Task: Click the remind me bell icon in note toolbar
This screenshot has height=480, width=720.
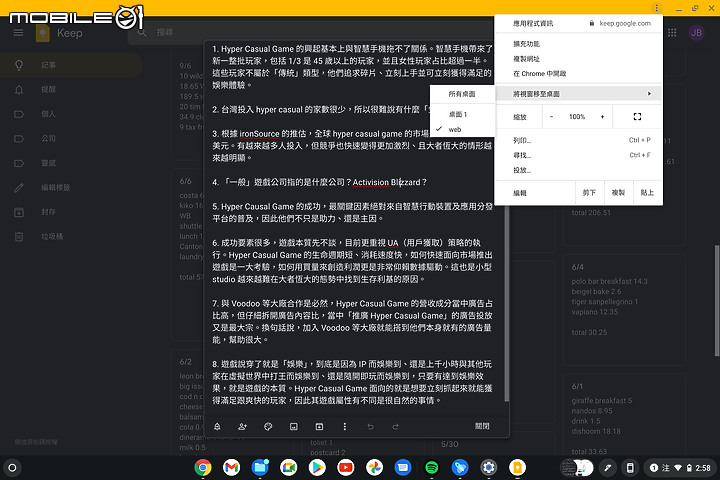Action: (x=217, y=427)
